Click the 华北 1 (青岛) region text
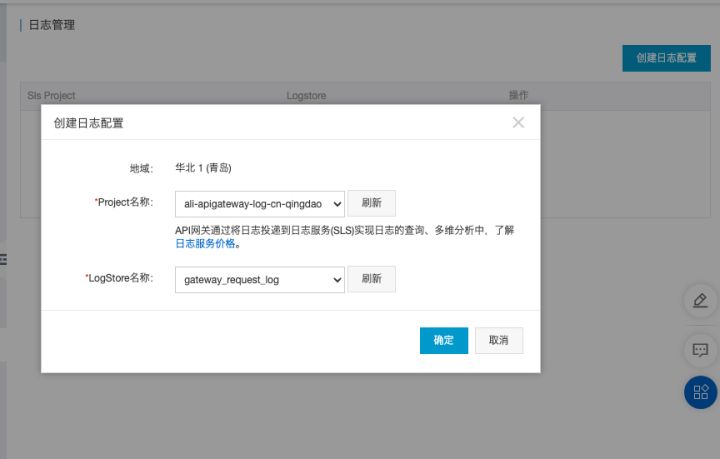The image size is (720, 459). pos(203,168)
